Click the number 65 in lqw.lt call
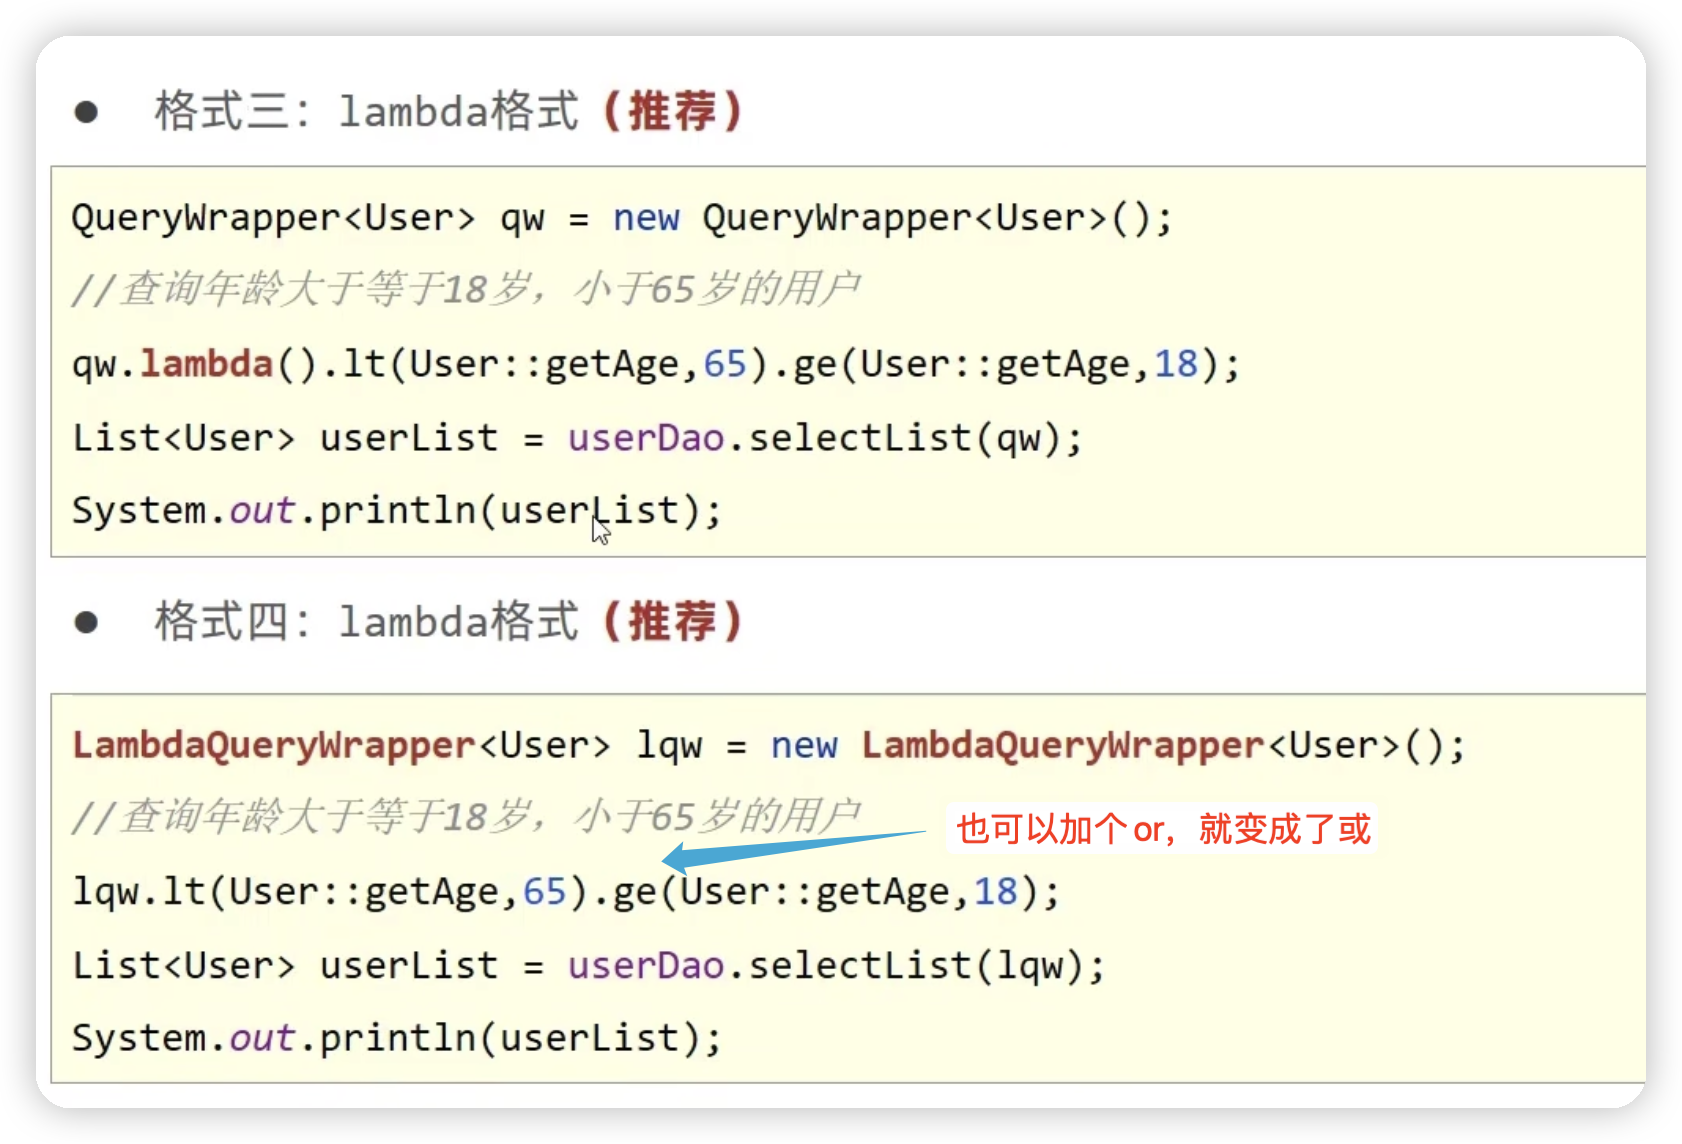Screen dimensions: 1682x1144 [545, 891]
